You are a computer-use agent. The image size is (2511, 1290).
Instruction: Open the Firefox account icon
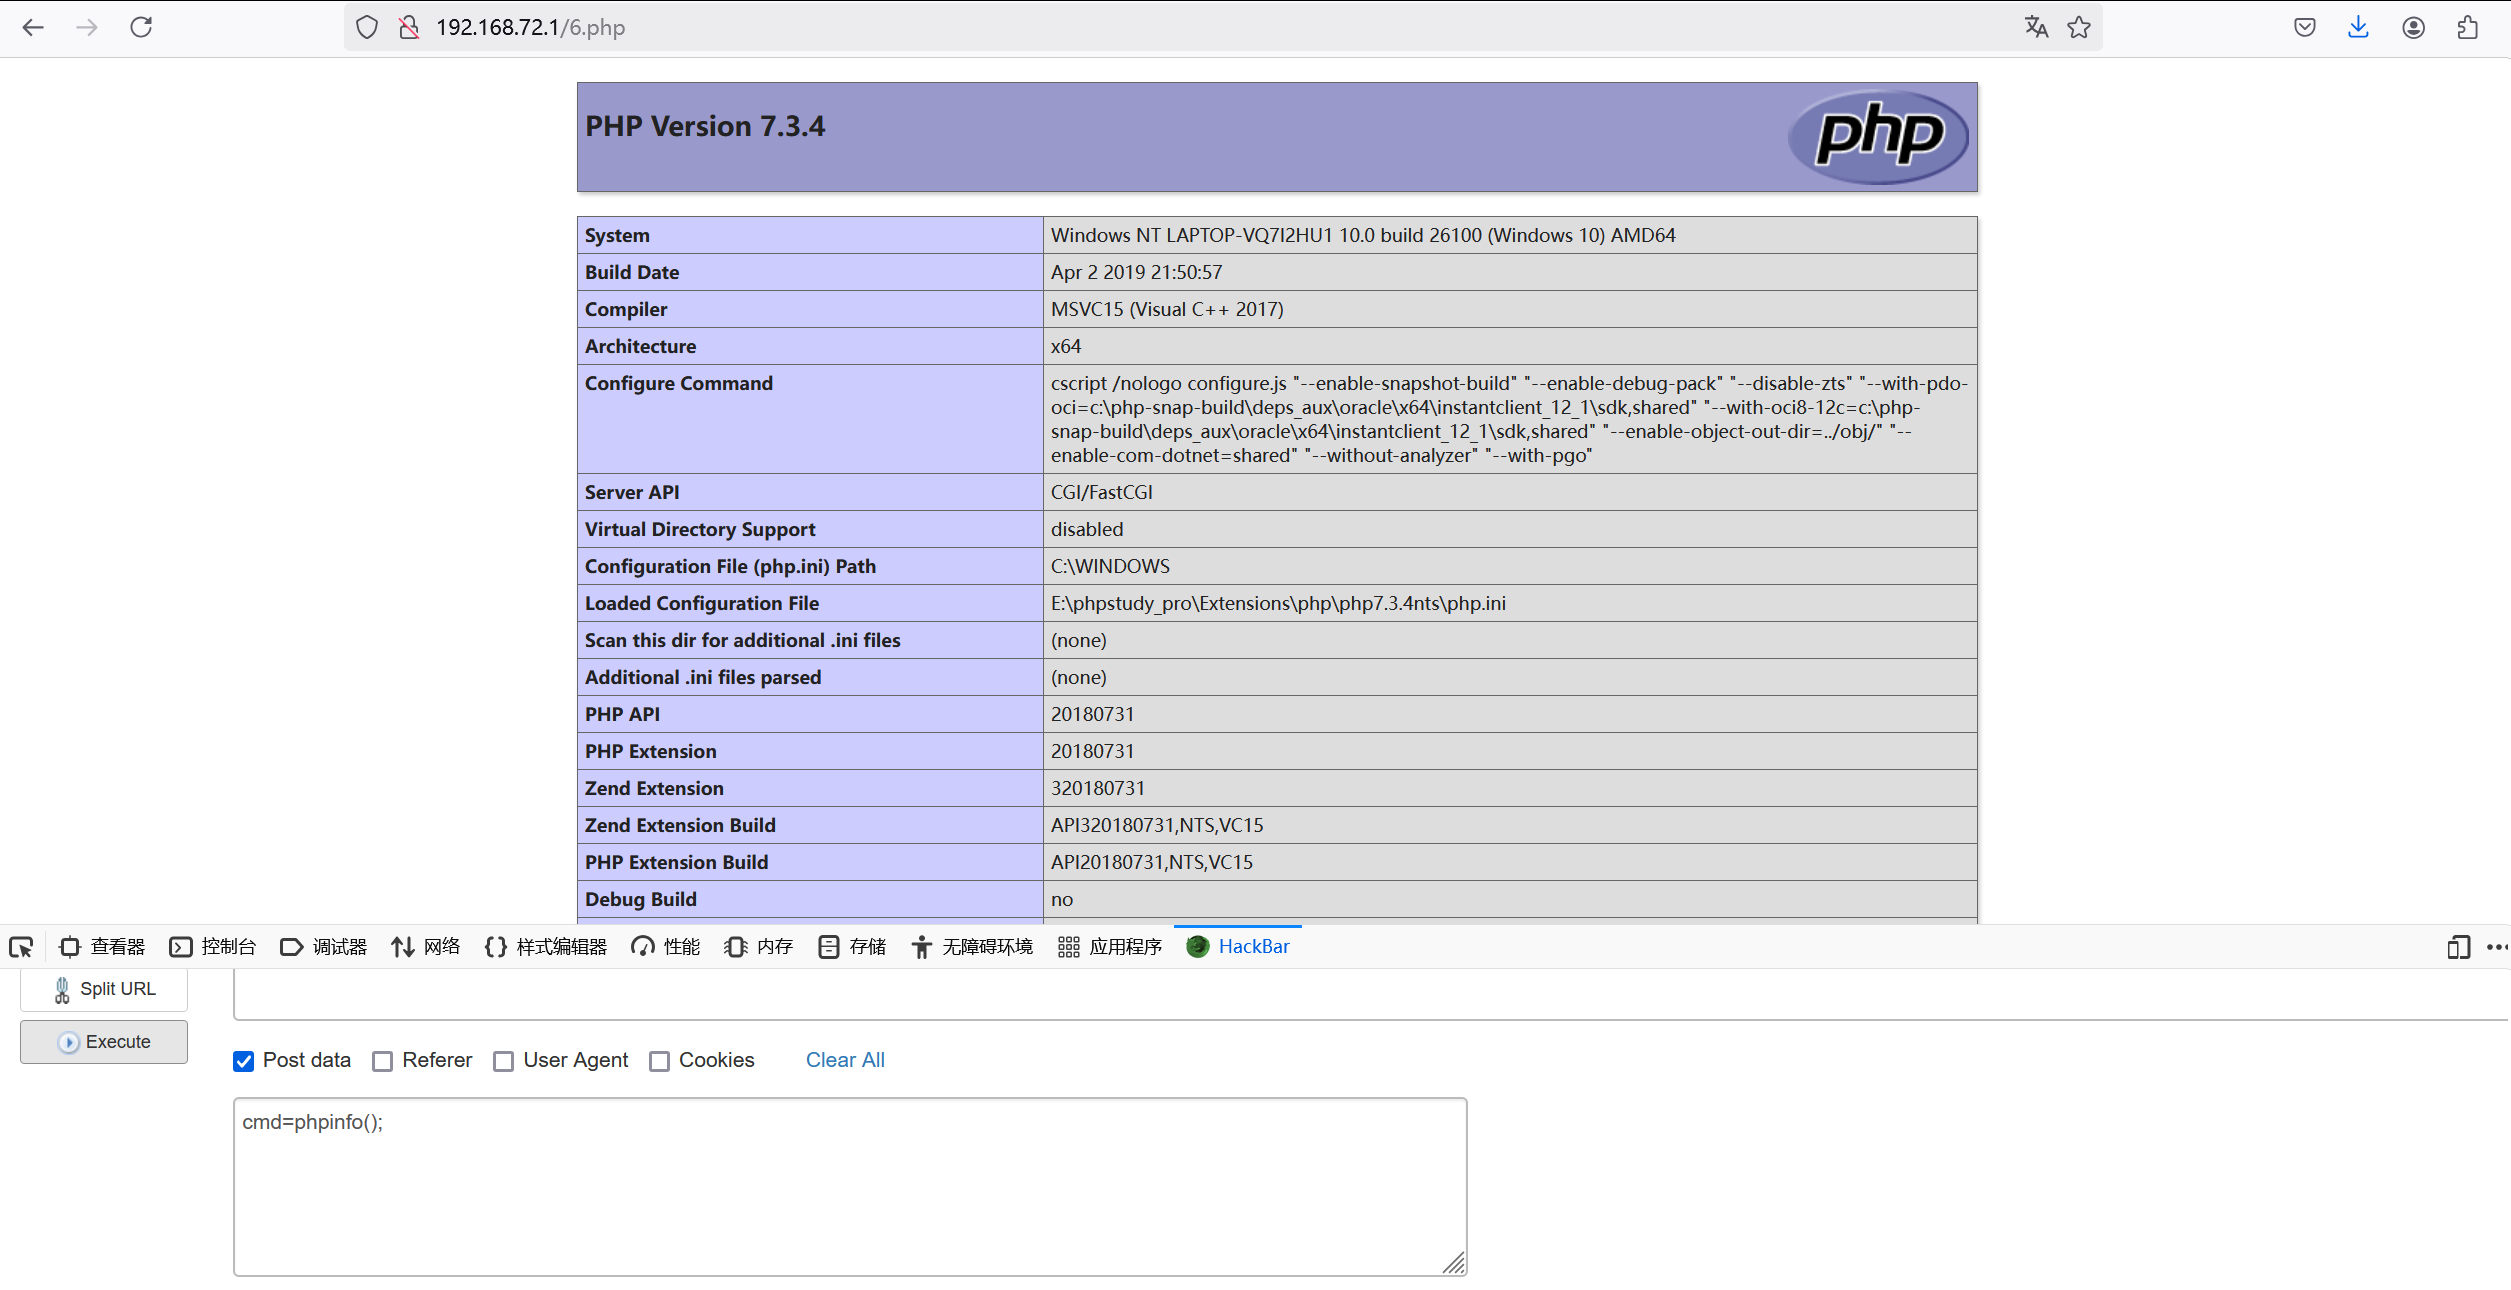pos(2413,27)
